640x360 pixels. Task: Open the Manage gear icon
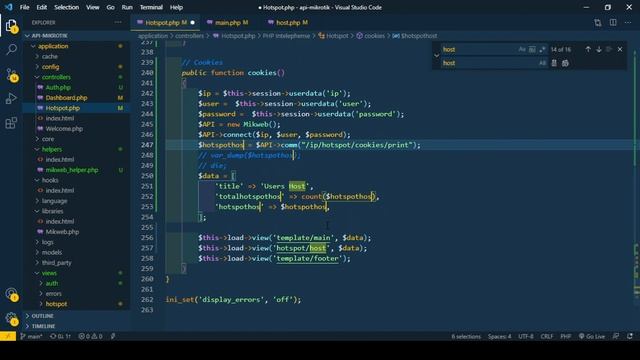click(11, 318)
